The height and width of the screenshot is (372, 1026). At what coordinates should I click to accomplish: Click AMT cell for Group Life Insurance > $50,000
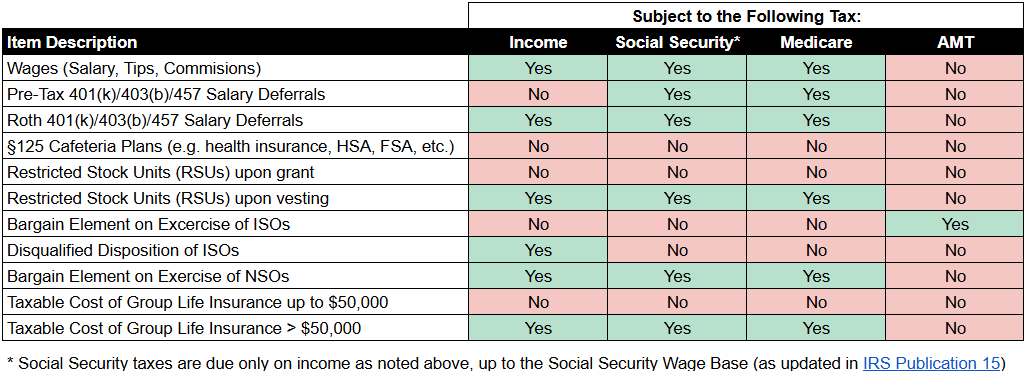point(955,328)
